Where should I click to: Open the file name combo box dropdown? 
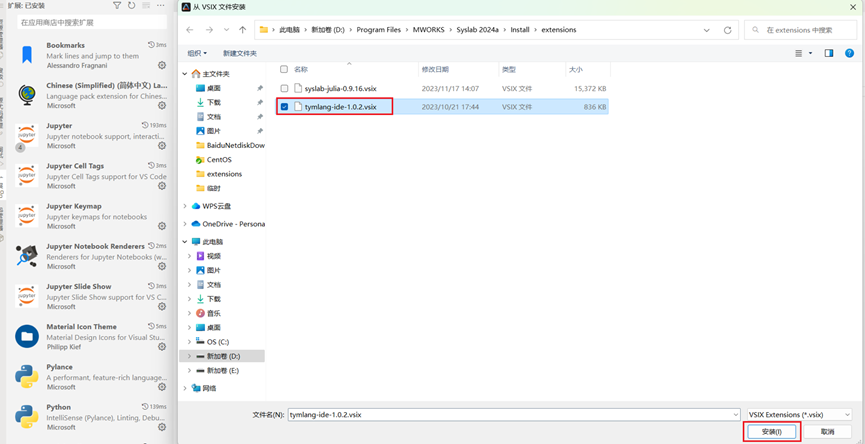point(735,415)
